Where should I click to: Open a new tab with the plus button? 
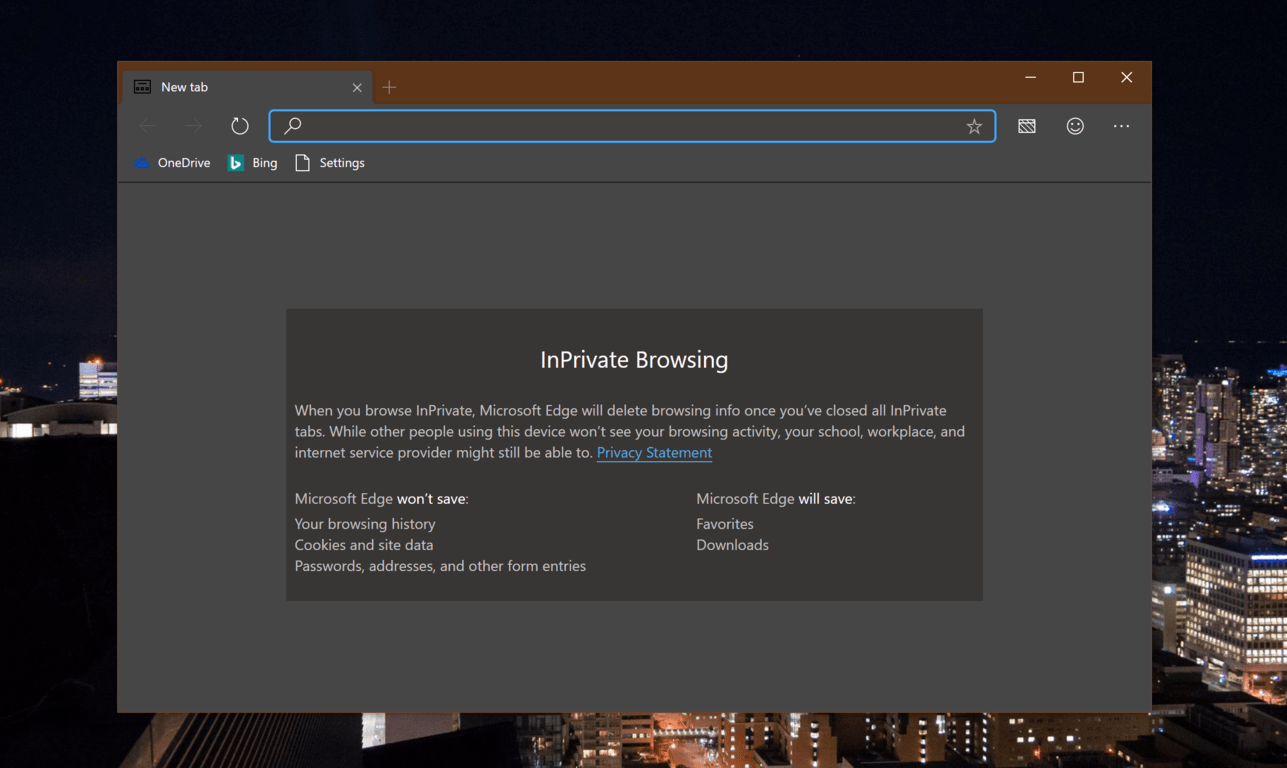(389, 87)
